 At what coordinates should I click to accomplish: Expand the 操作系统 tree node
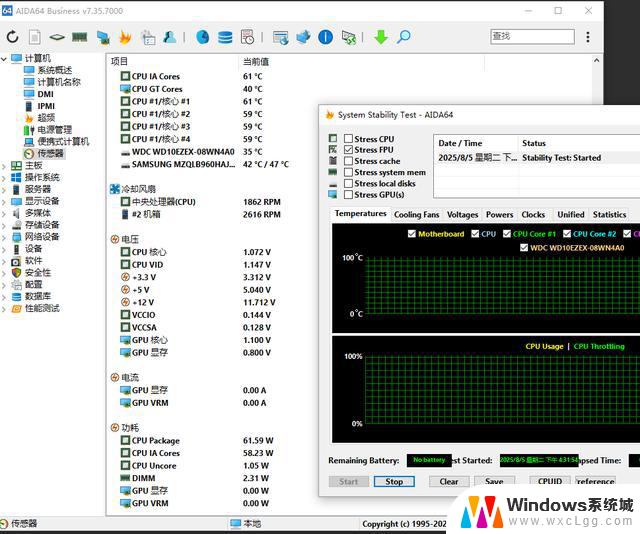tap(4, 178)
